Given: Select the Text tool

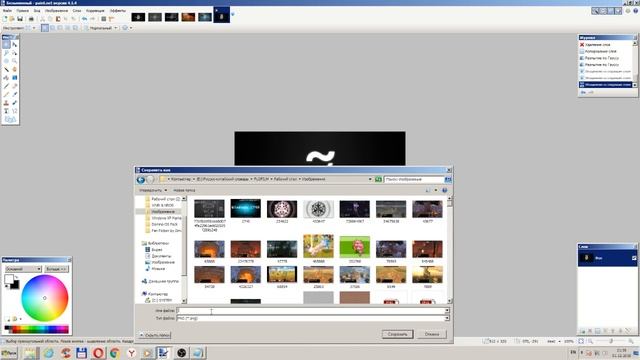Looking at the screenshot, I should 6,111.
